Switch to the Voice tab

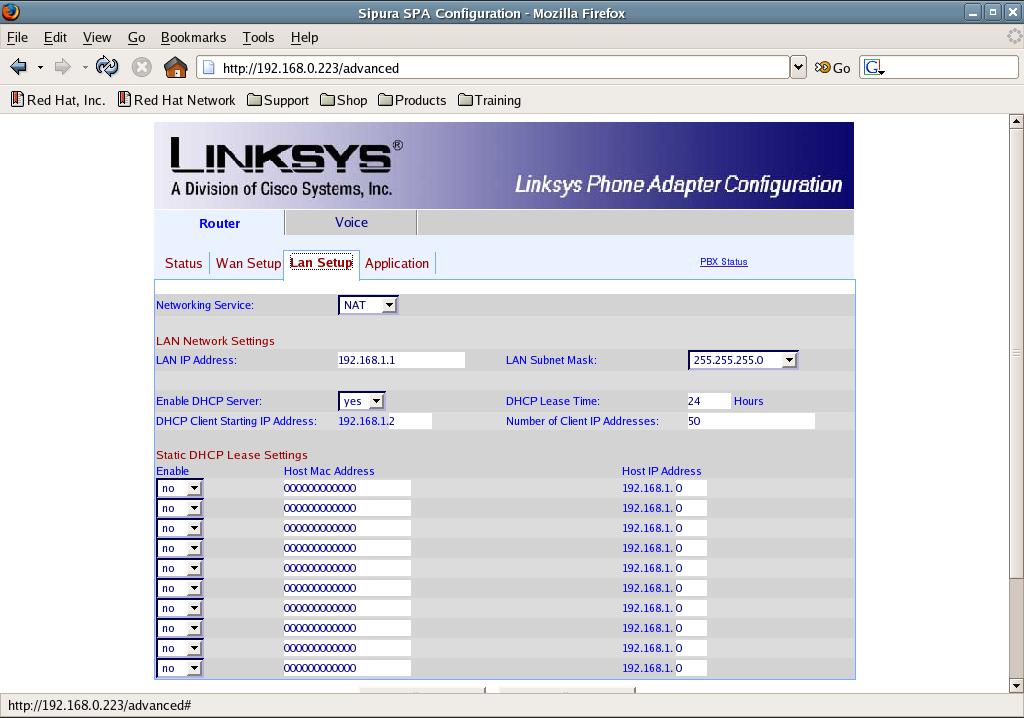click(x=351, y=222)
